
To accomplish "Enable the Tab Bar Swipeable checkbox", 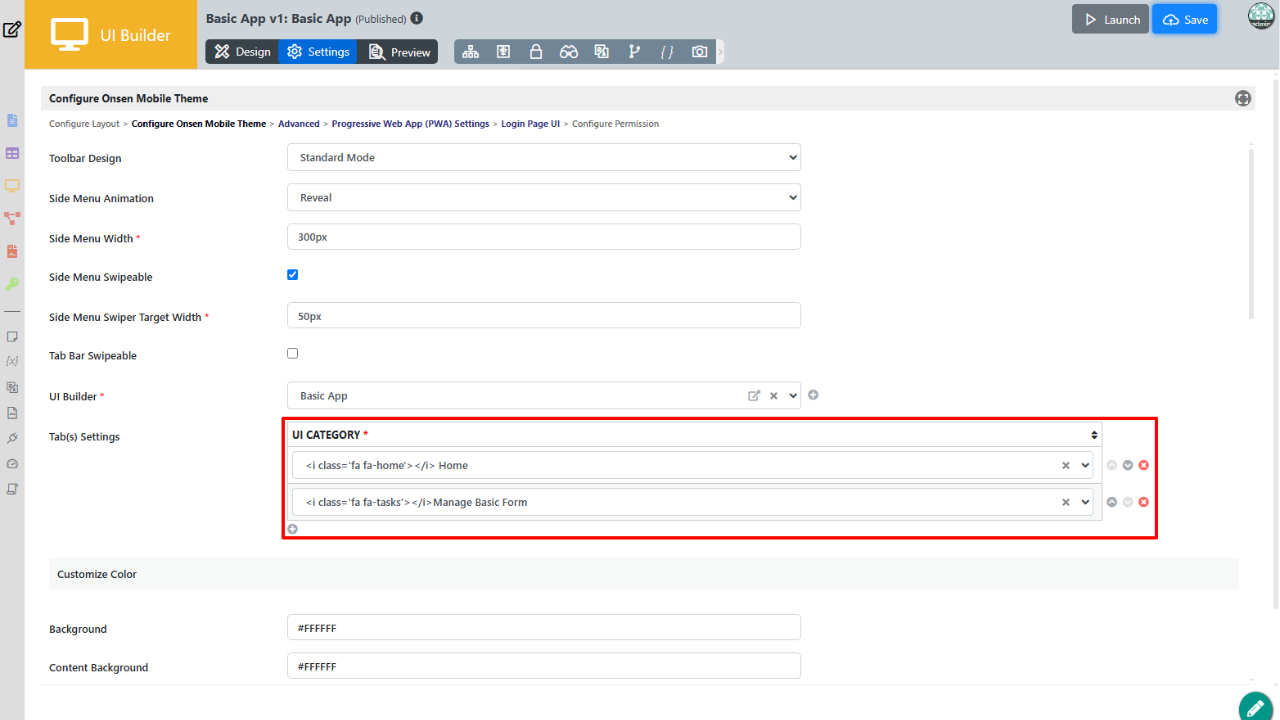I will (x=293, y=353).
